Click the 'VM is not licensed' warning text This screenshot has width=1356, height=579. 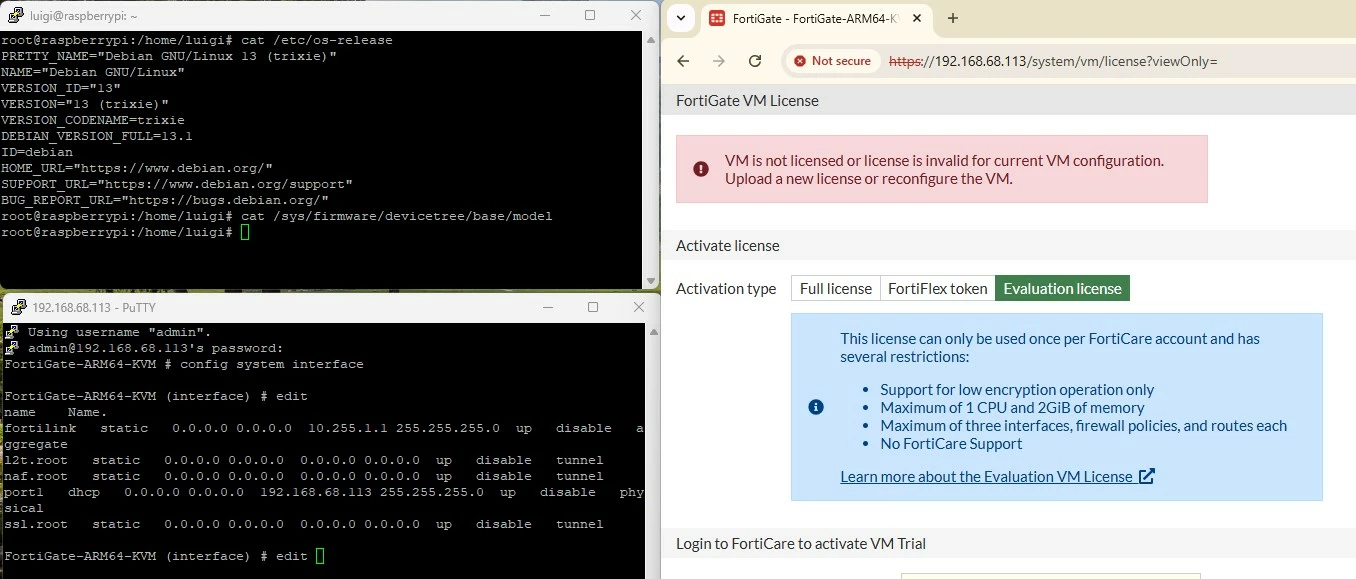[x=944, y=170]
